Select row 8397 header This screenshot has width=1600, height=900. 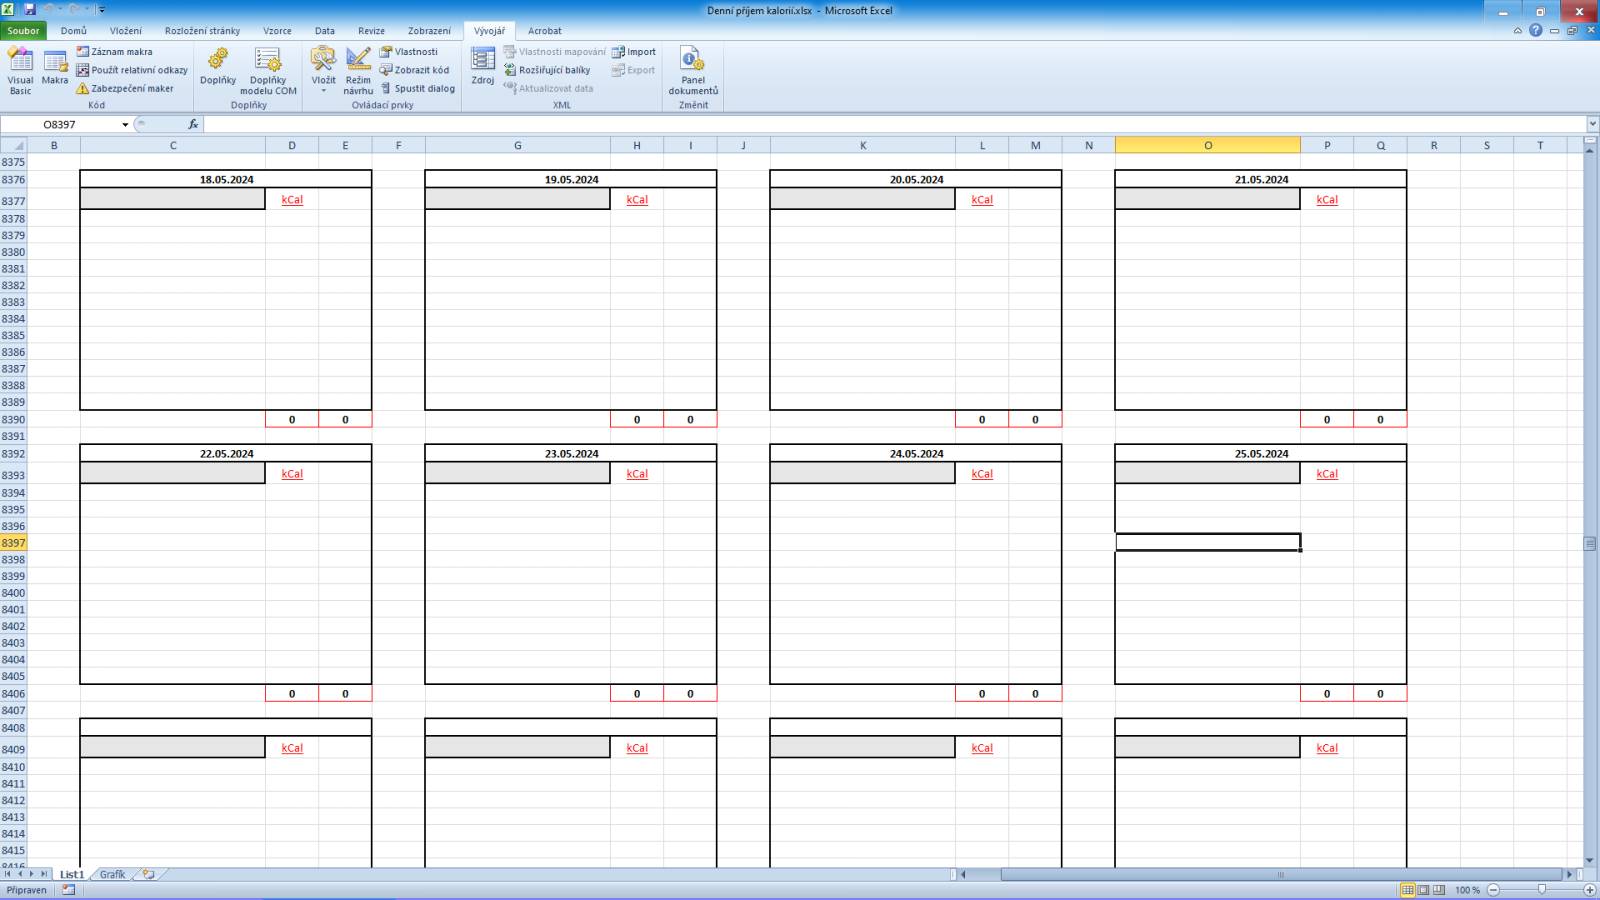(13, 543)
